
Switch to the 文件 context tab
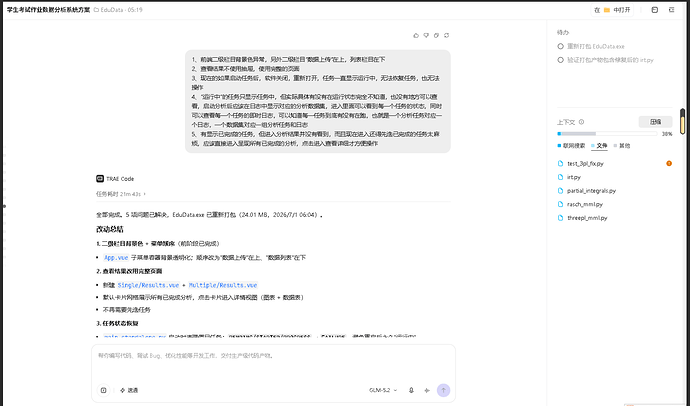599,146
